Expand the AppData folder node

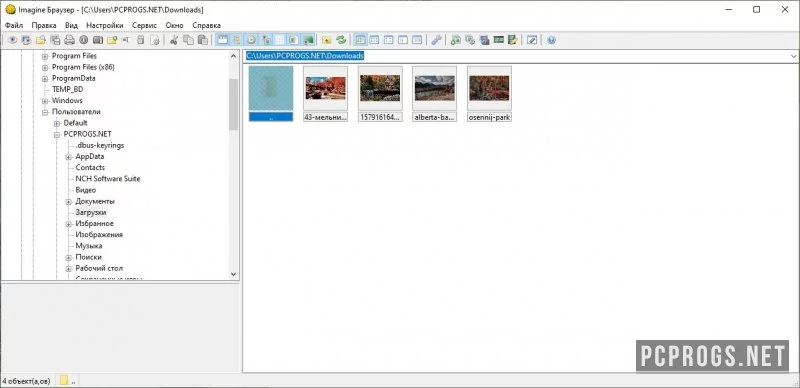click(x=69, y=157)
